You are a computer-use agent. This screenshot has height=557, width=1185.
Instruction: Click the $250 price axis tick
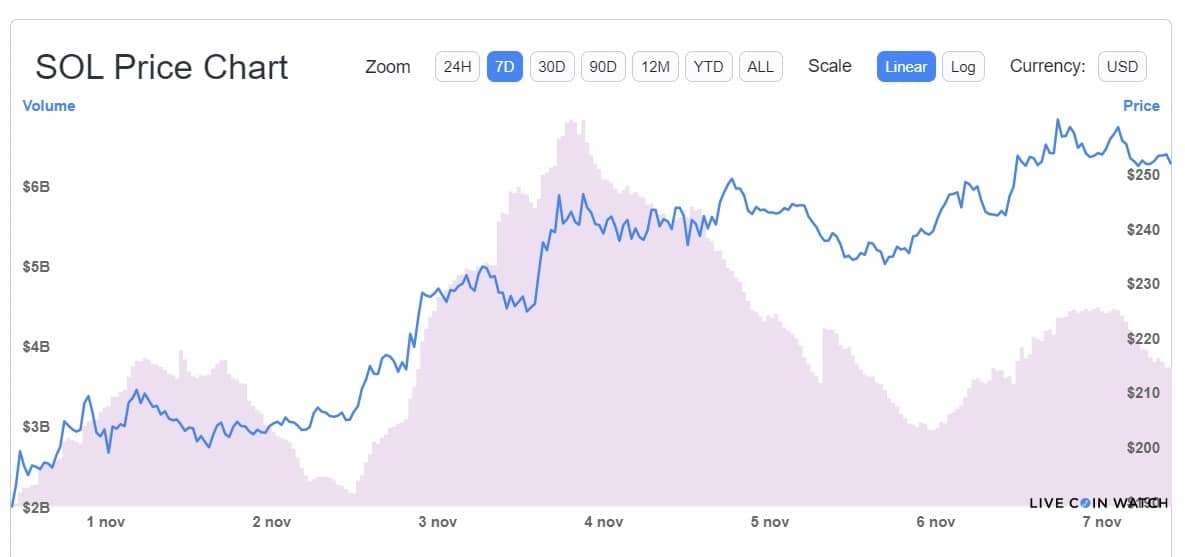coord(1141,175)
